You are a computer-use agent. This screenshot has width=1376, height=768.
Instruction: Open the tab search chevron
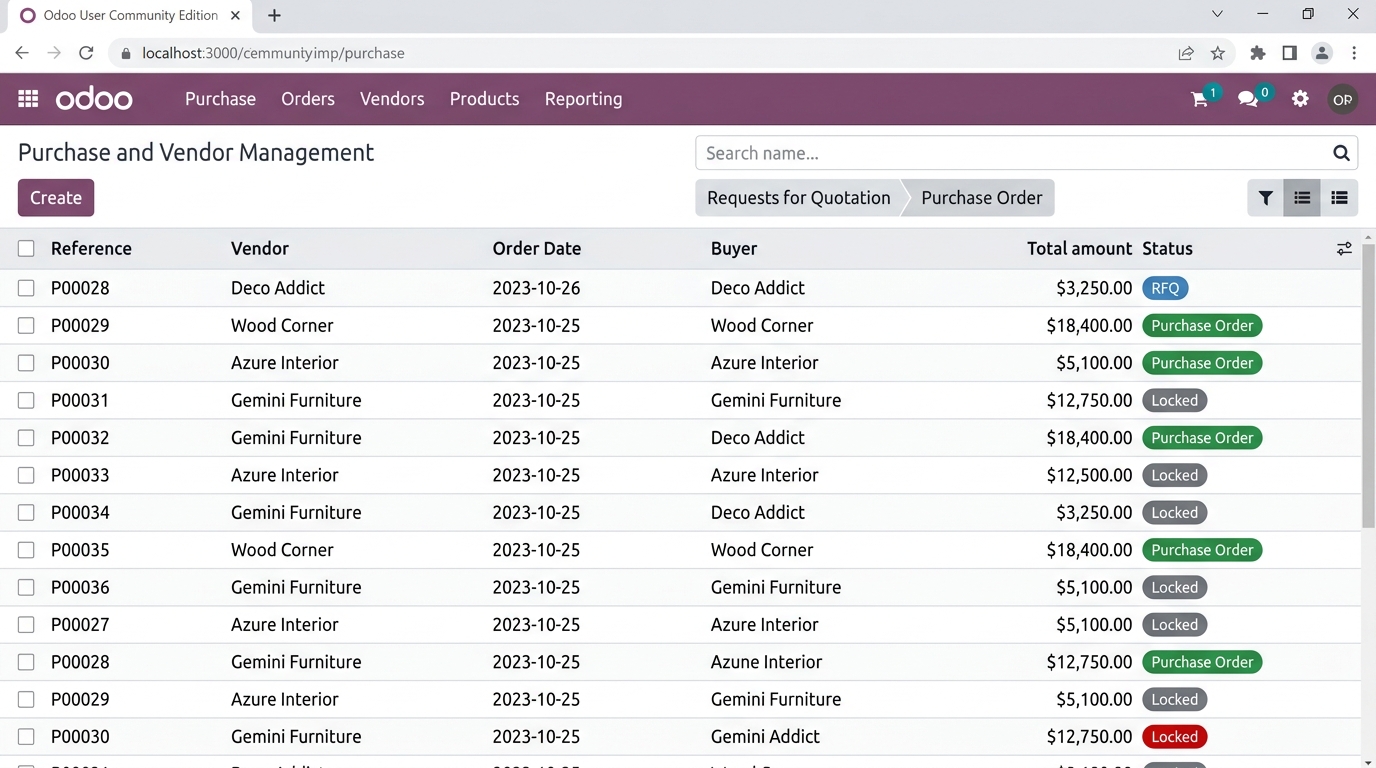point(1217,14)
